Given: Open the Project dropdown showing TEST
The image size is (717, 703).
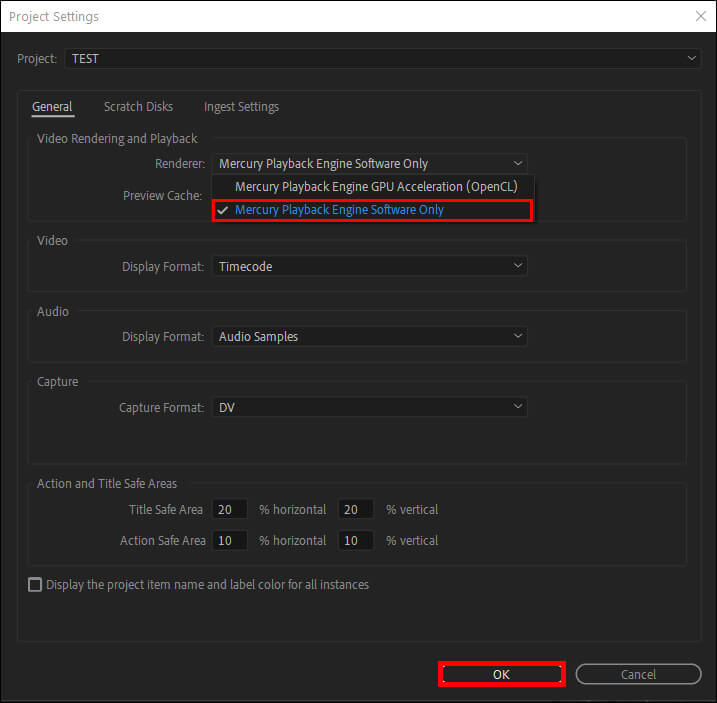Looking at the screenshot, I should [382, 59].
